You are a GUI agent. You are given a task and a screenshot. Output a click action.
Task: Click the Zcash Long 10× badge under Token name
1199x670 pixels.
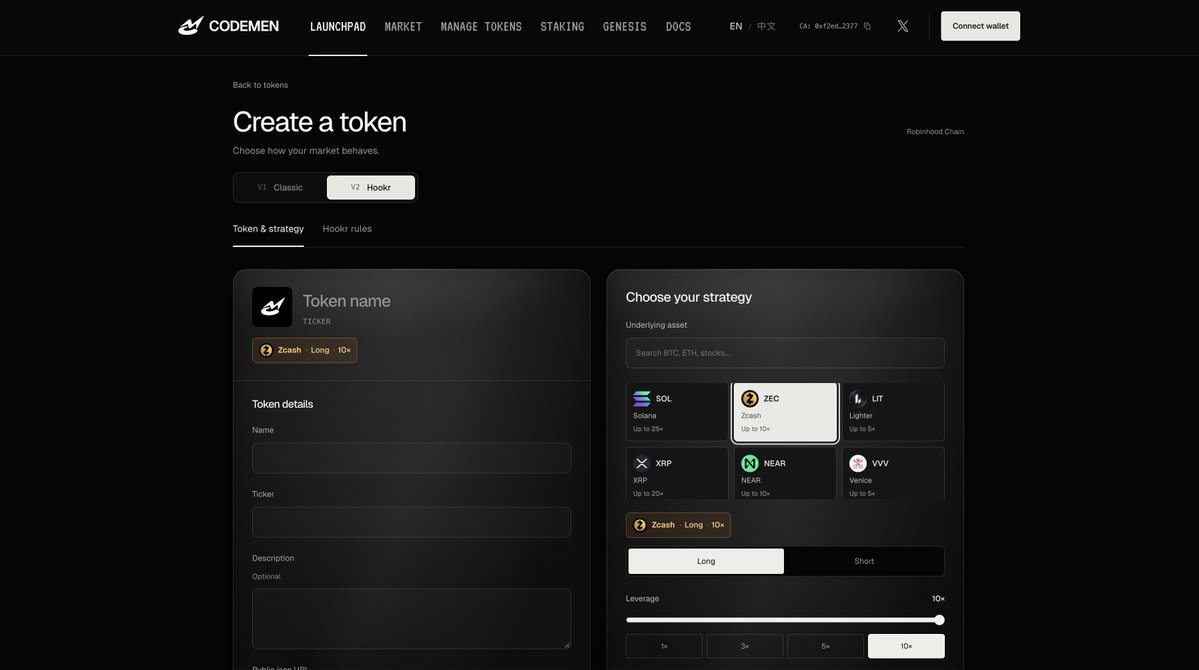click(304, 350)
